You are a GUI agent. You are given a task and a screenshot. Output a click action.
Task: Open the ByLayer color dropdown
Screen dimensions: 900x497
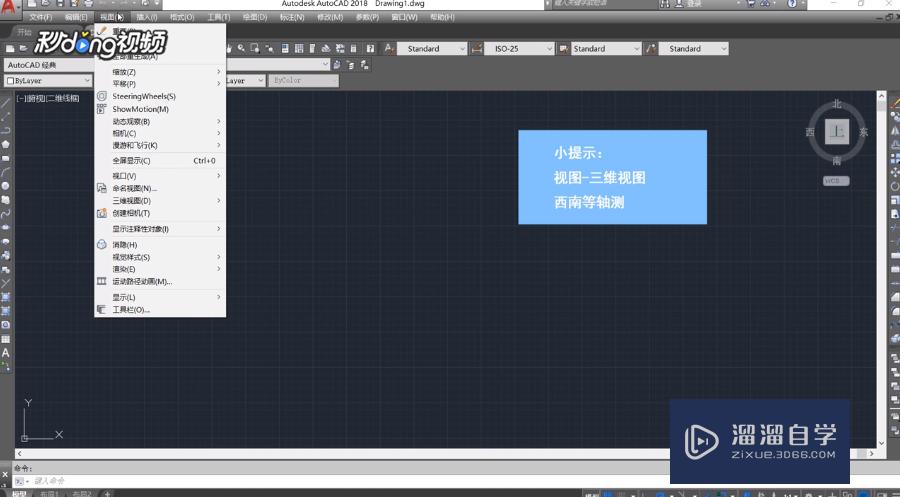49,81
